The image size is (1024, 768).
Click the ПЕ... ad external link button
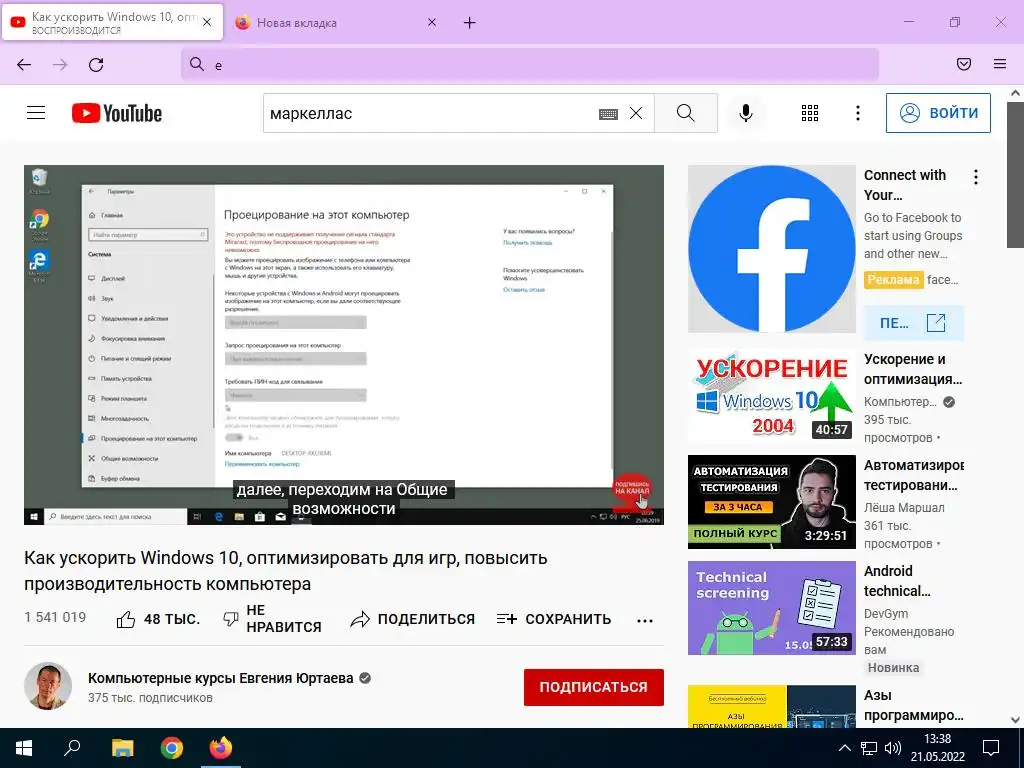(x=914, y=323)
